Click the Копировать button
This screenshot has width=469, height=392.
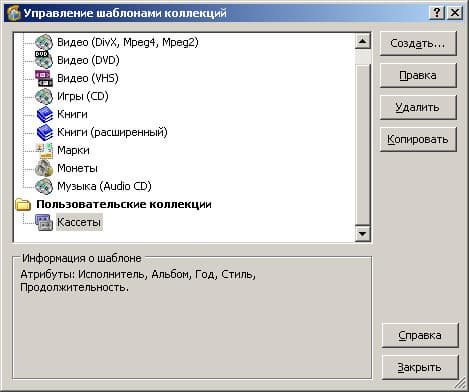tap(418, 139)
